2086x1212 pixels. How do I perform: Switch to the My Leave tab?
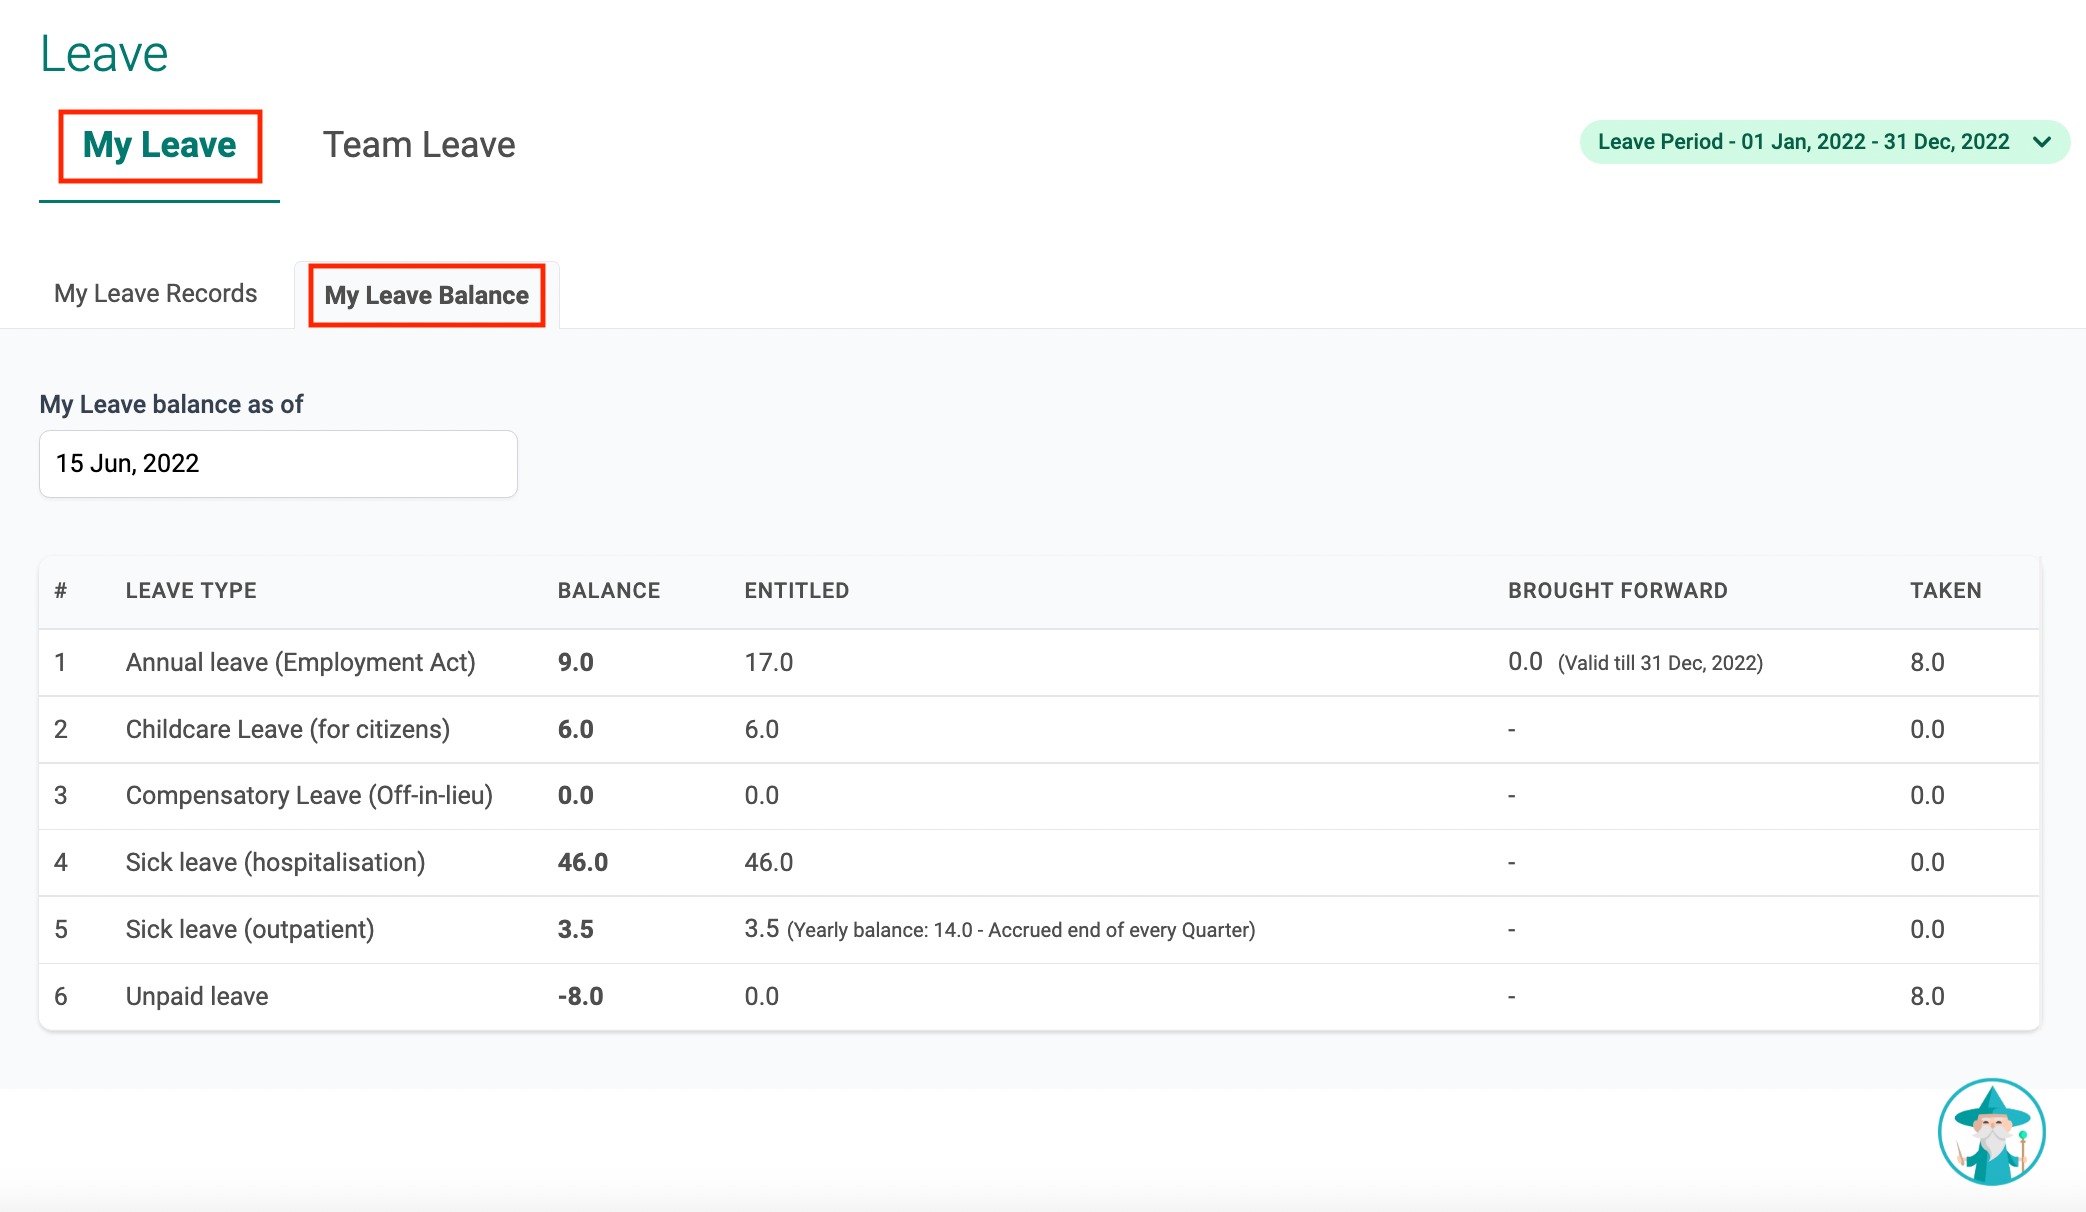click(x=159, y=145)
